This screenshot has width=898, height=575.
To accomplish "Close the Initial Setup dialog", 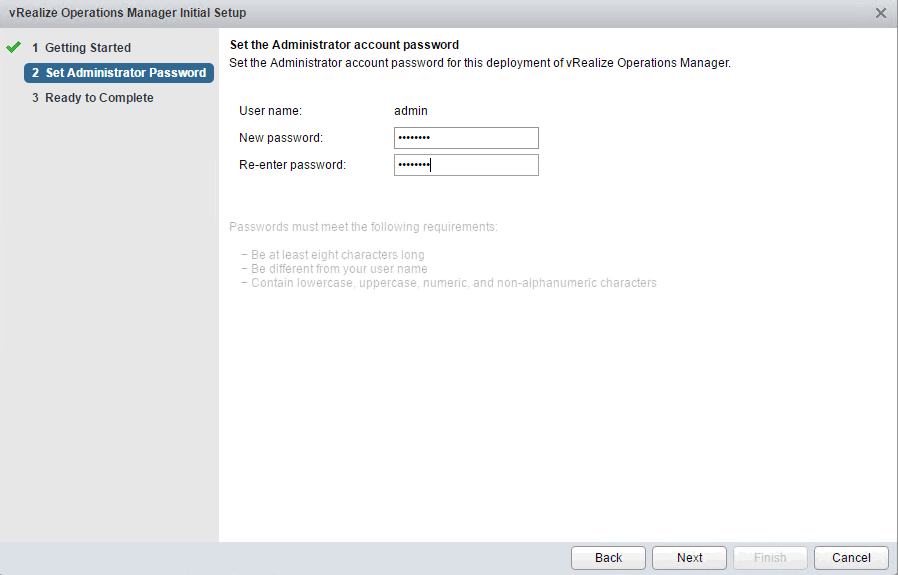I will point(881,13).
